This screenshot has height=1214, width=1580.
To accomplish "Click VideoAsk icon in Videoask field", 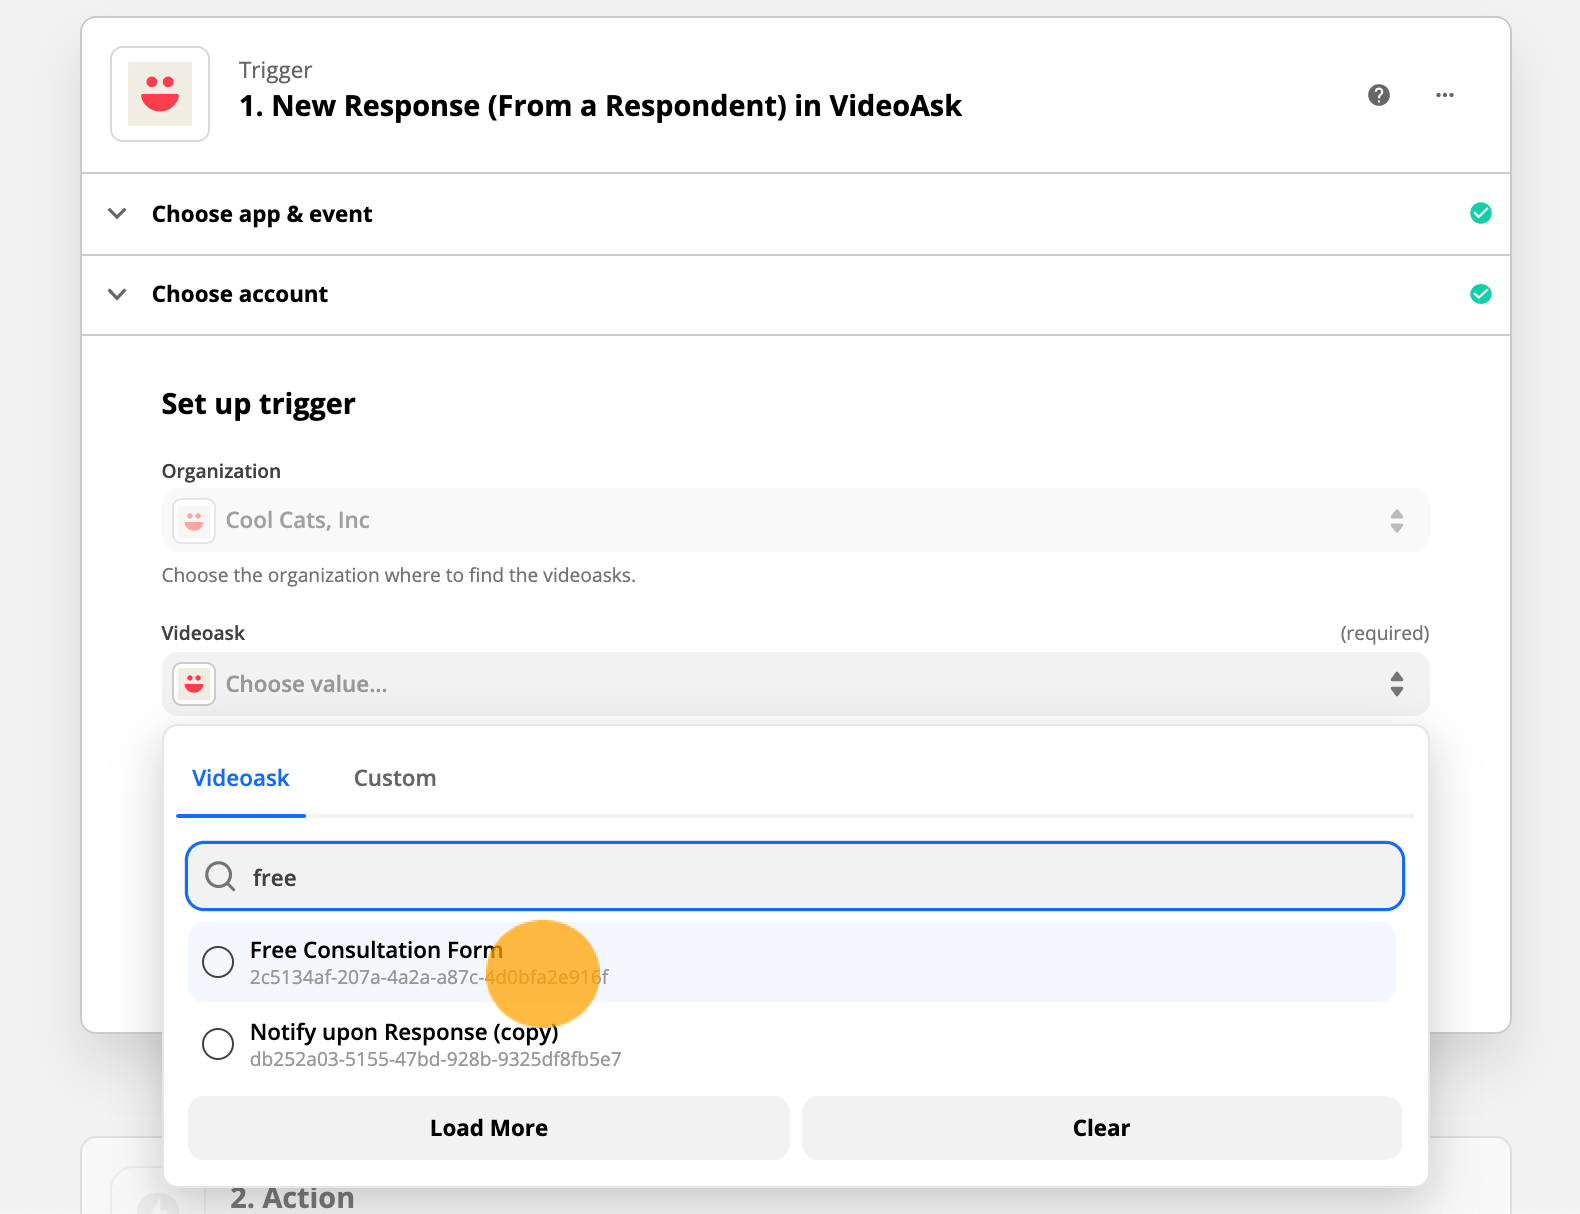I will [194, 684].
